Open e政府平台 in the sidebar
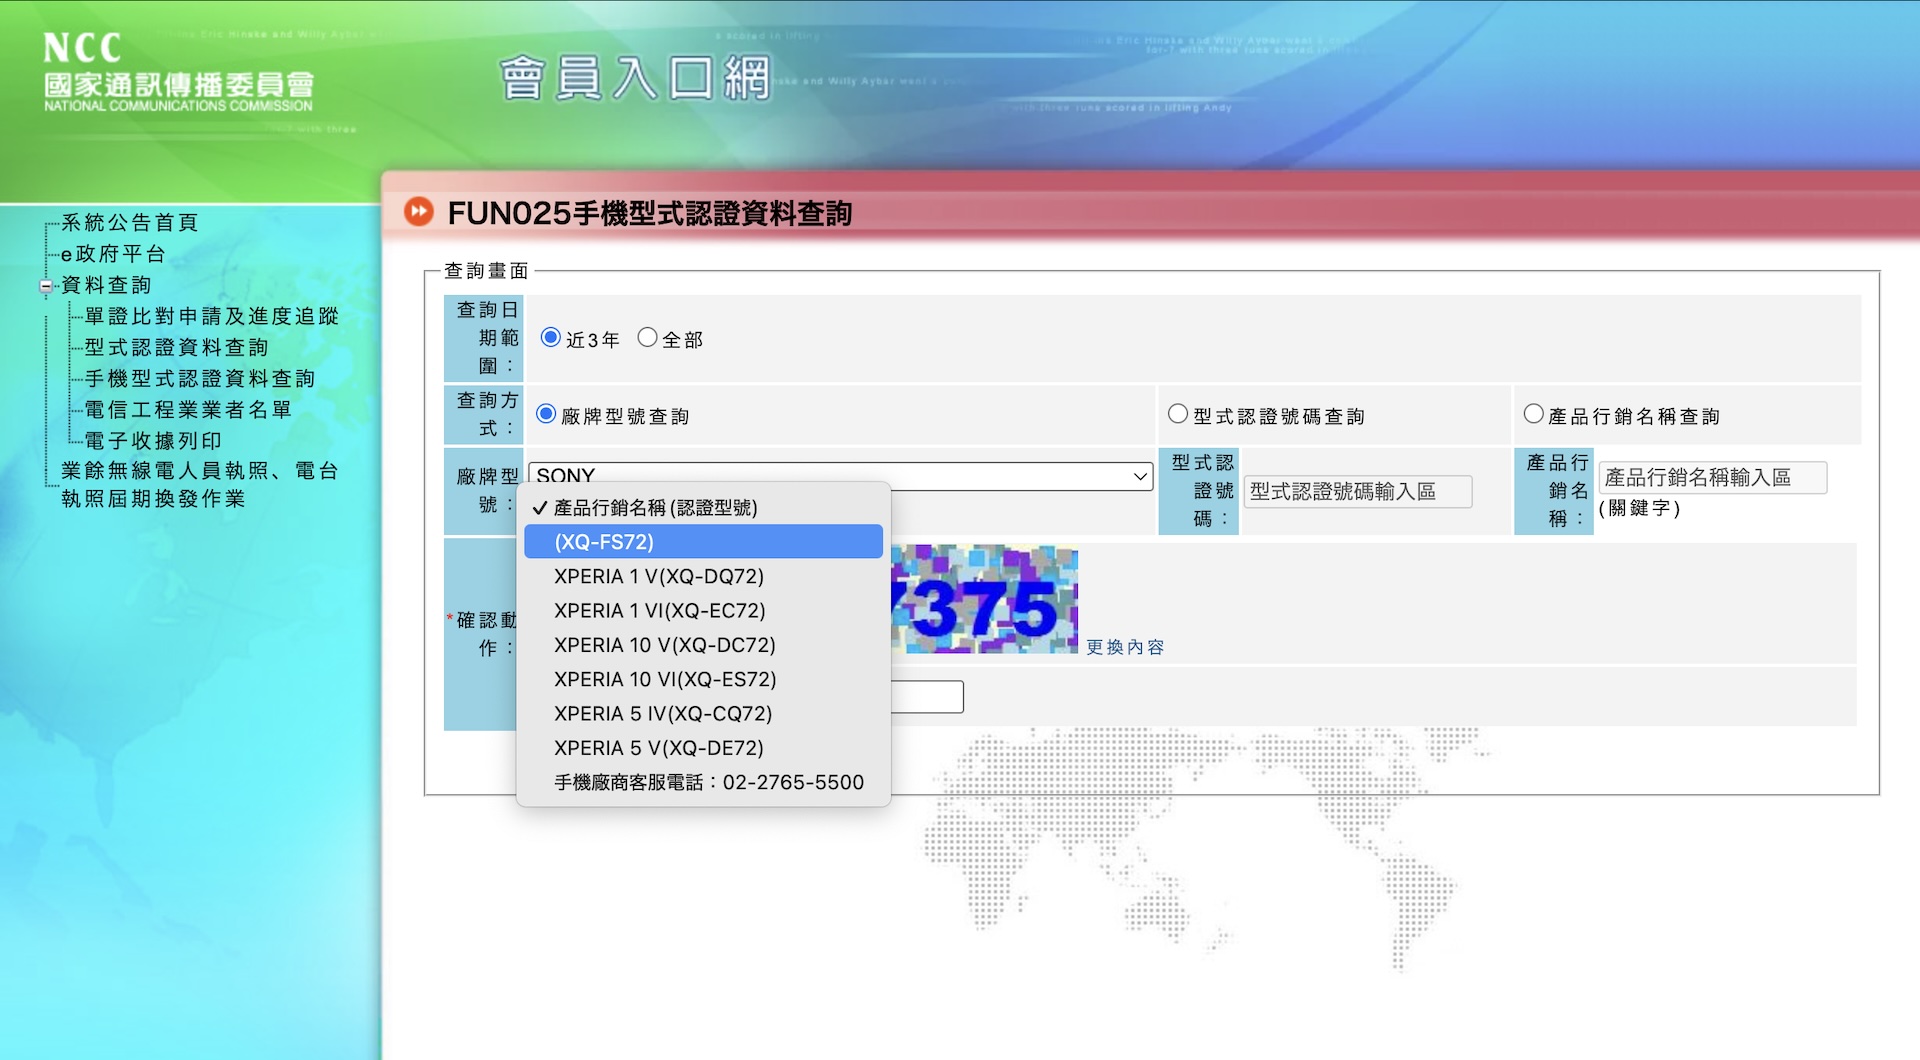 113,254
